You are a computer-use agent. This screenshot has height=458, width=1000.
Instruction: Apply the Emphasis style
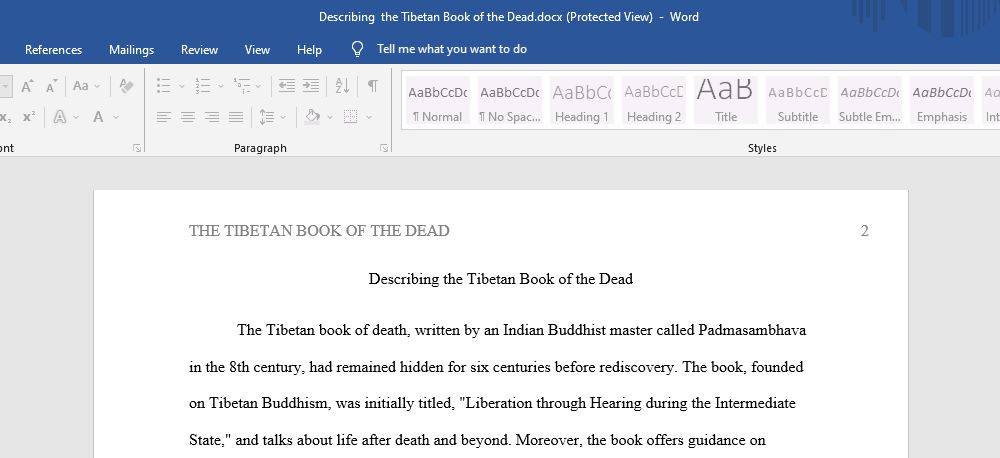click(942, 100)
